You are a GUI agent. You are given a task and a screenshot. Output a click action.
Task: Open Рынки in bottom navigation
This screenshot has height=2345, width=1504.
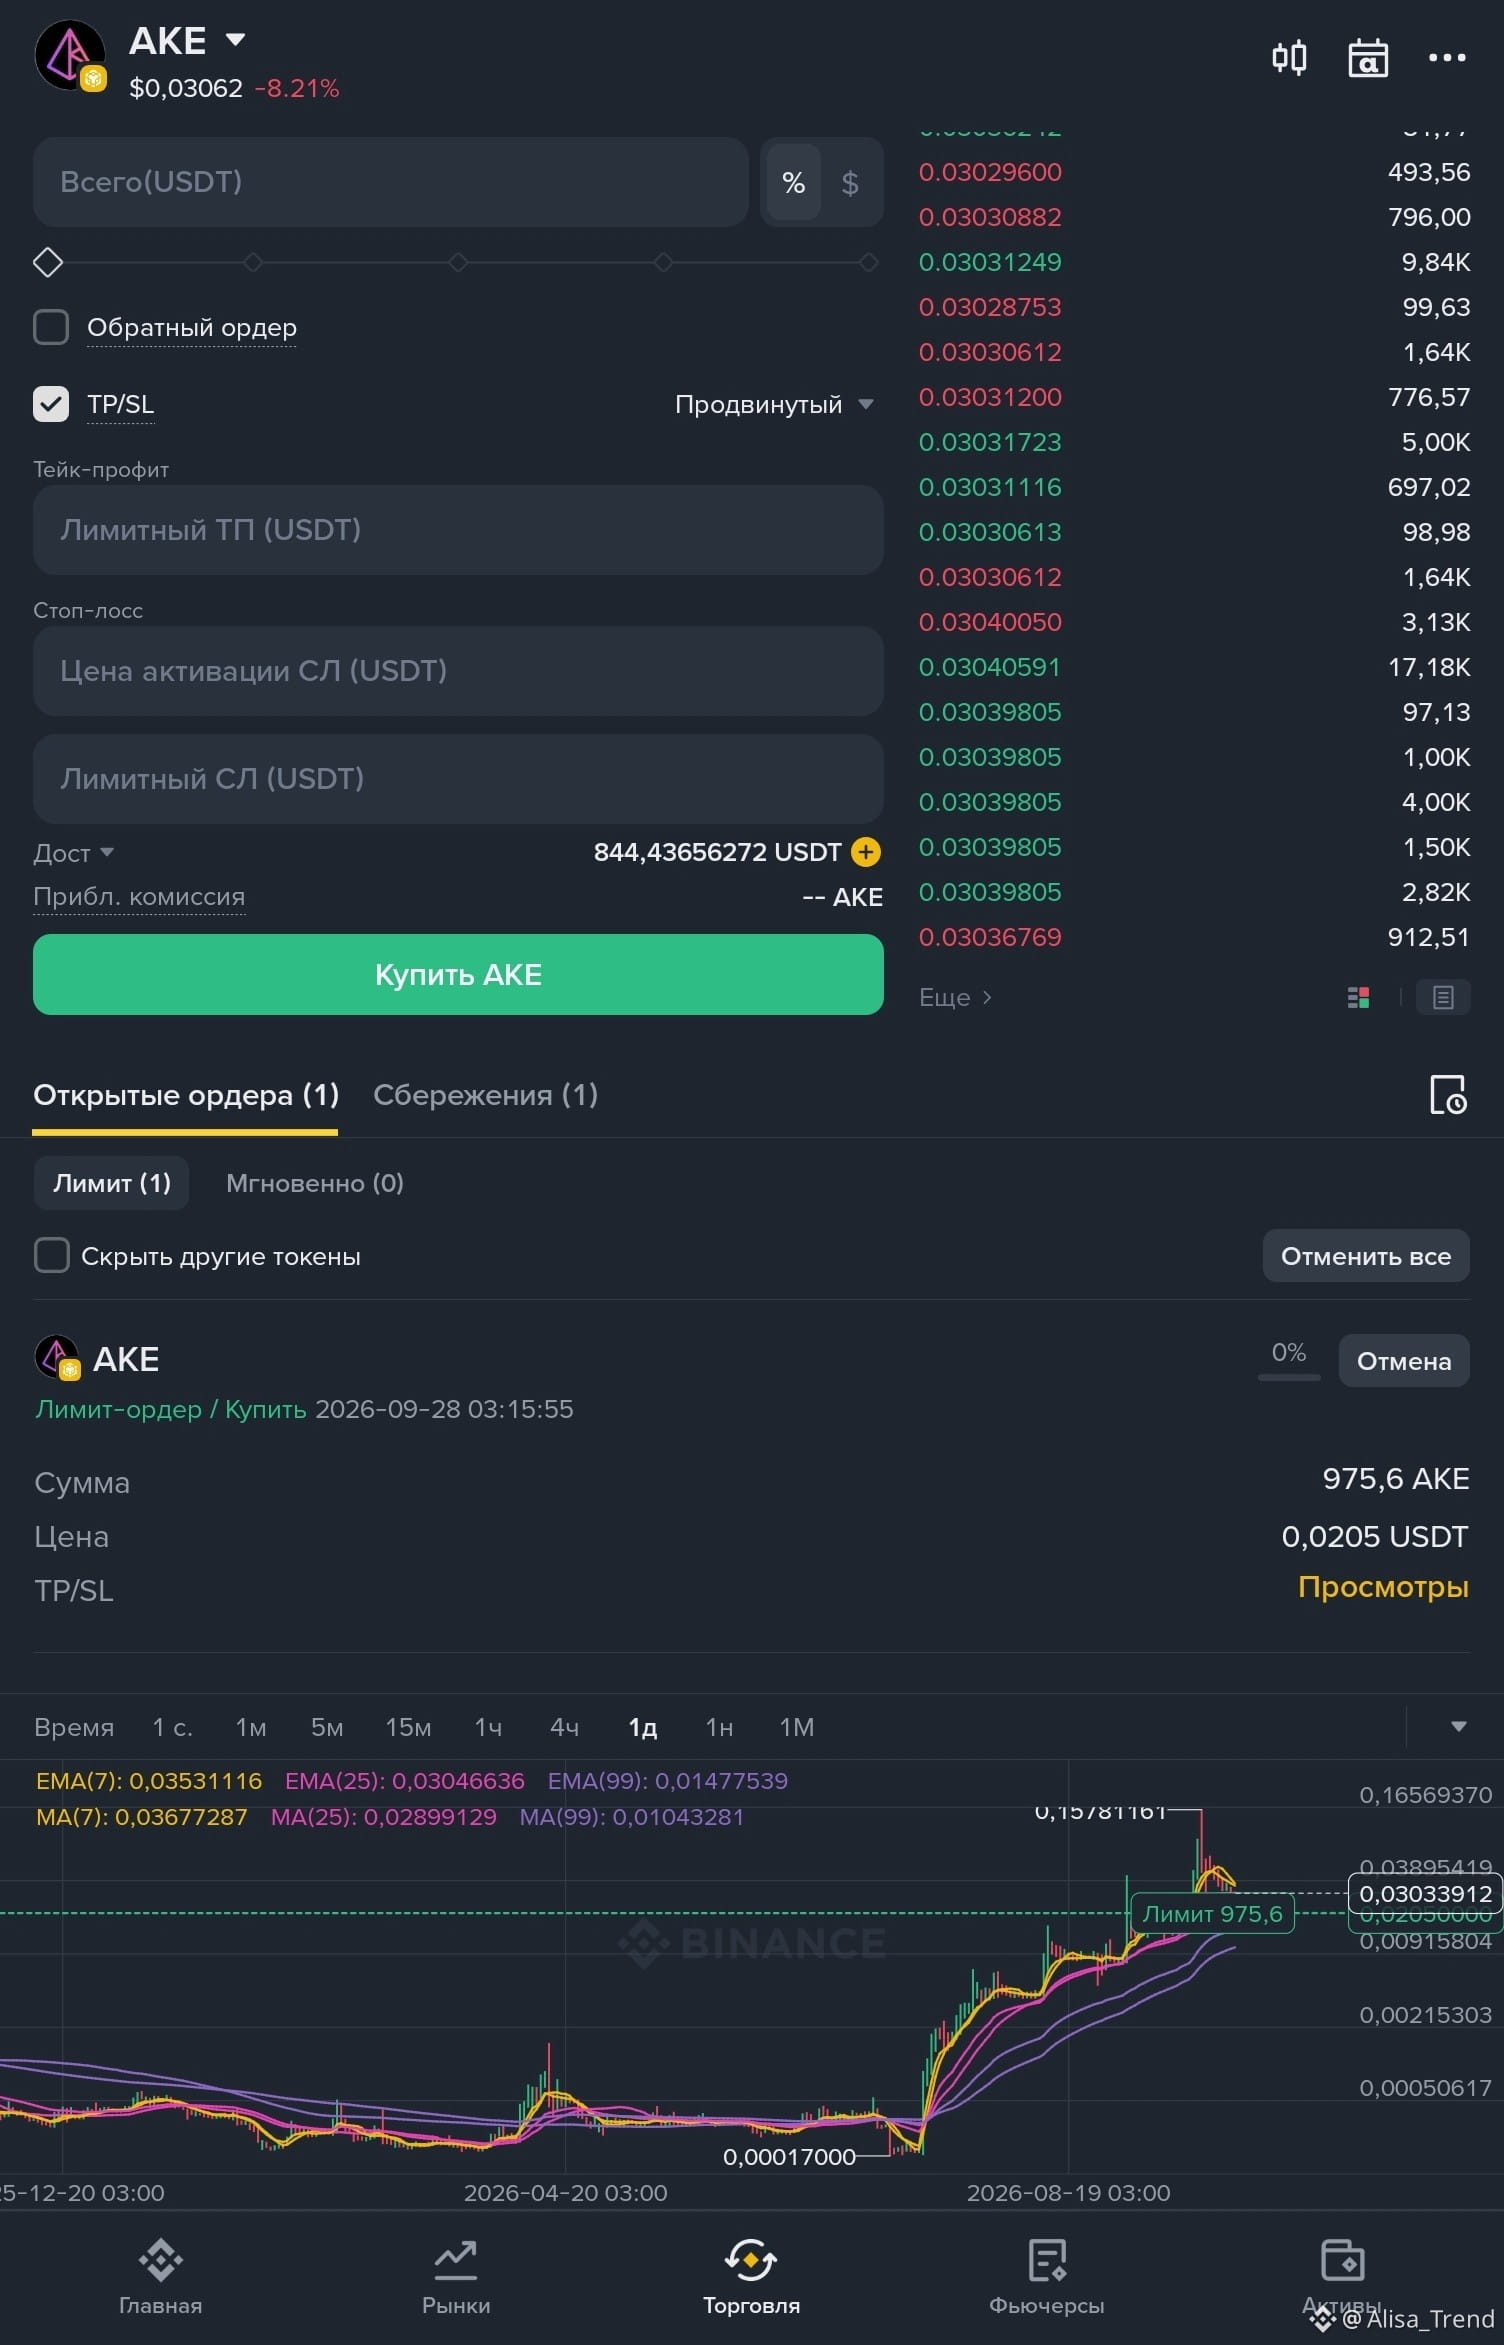point(456,2275)
